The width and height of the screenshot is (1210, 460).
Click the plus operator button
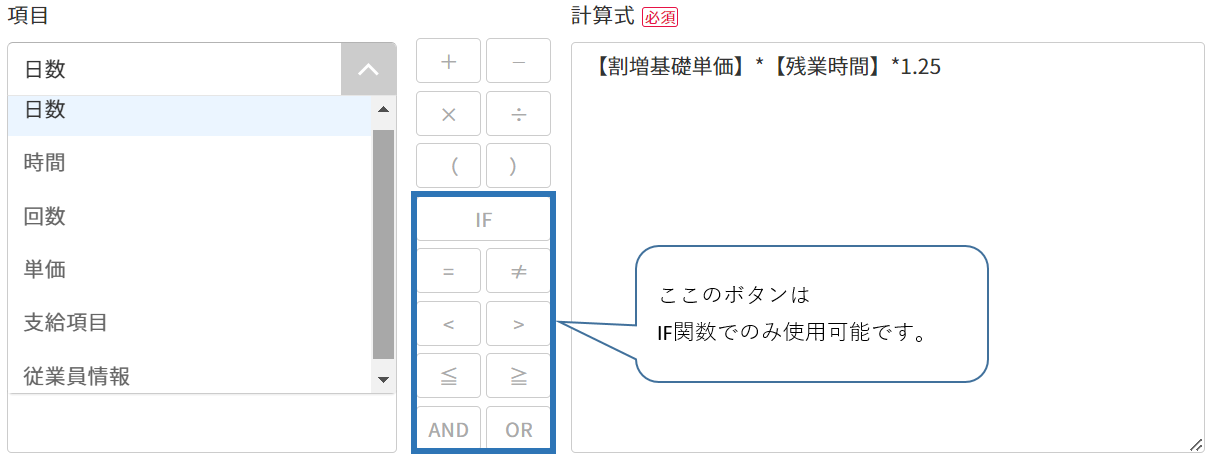[x=448, y=61]
